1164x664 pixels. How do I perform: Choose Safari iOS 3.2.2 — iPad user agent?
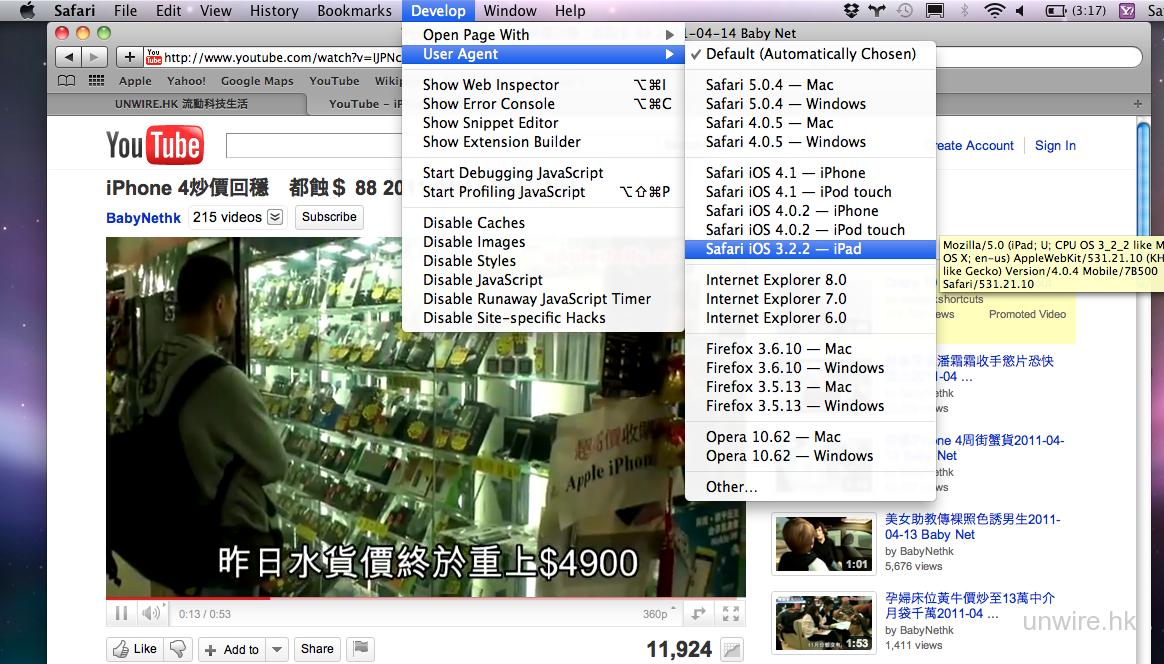coord(783,249)
